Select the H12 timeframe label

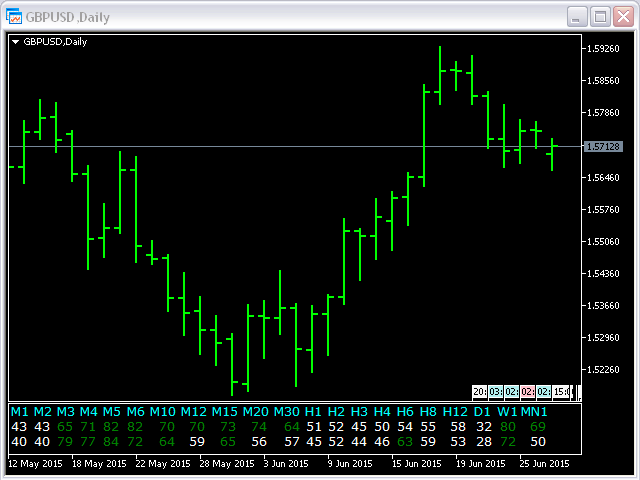(455, 412)
